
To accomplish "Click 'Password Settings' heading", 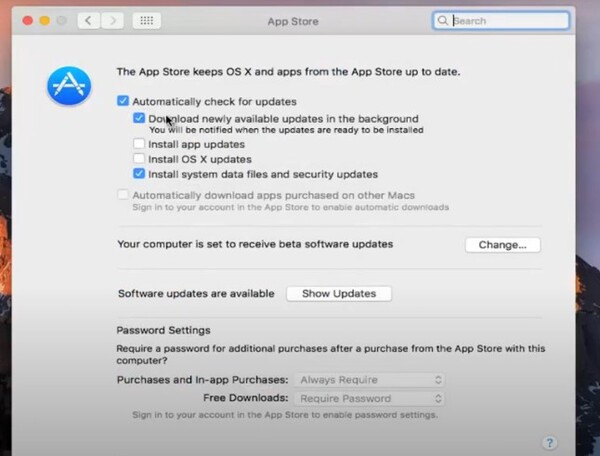I will pyautogui.click(x=163, y=331).
